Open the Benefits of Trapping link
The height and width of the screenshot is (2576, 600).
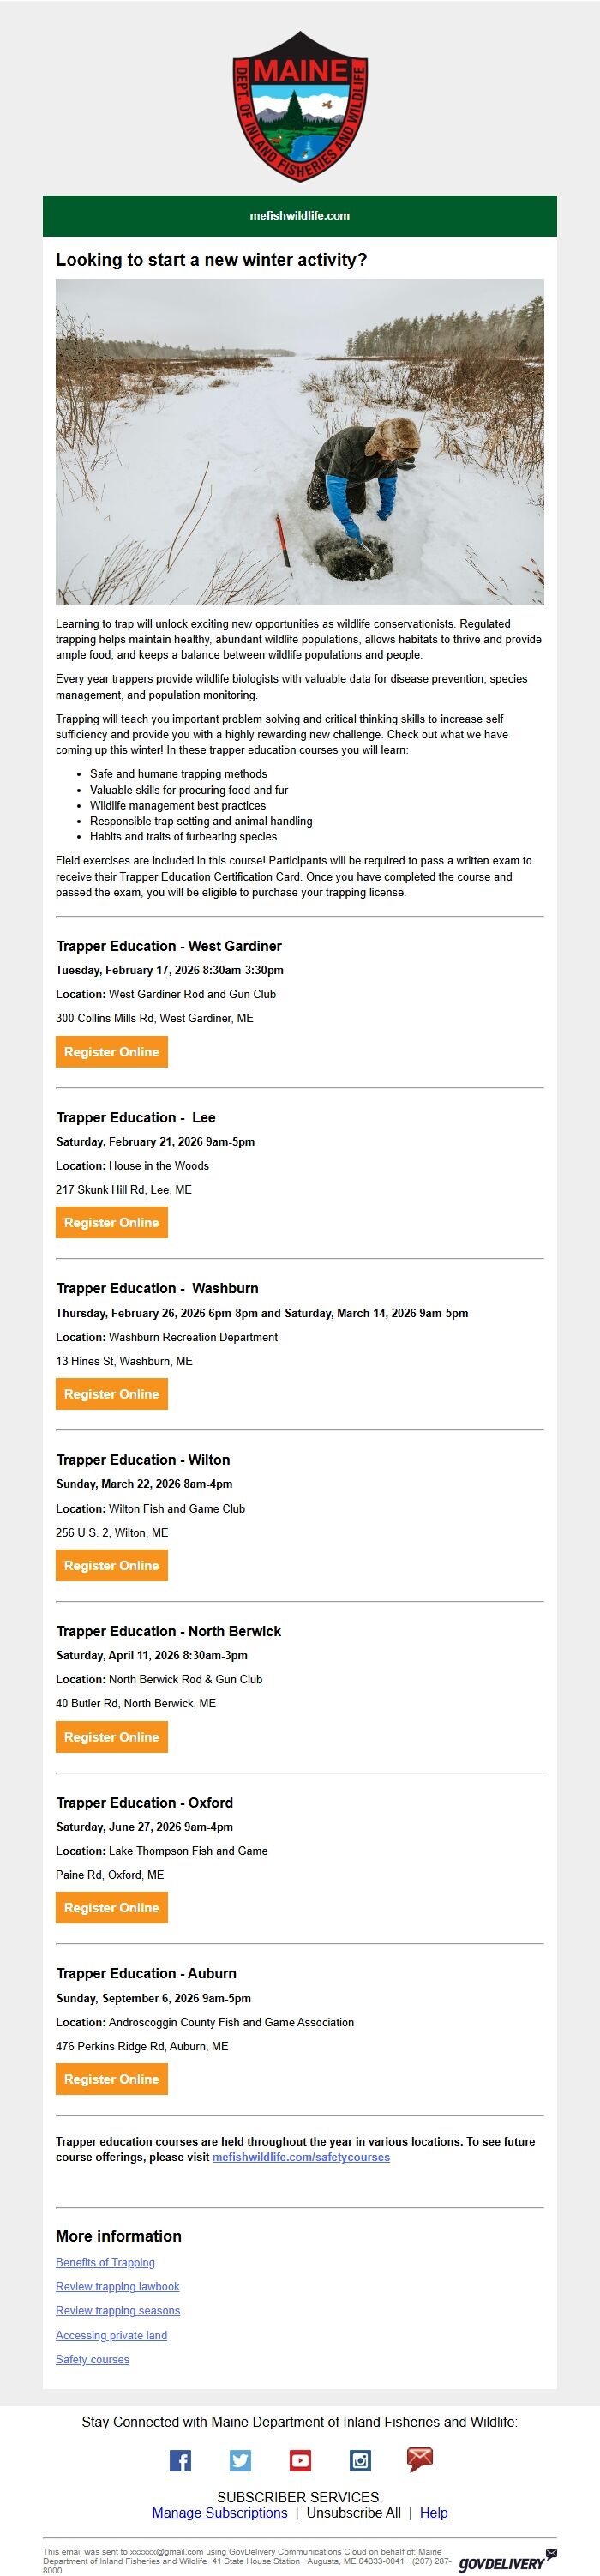105,2263
